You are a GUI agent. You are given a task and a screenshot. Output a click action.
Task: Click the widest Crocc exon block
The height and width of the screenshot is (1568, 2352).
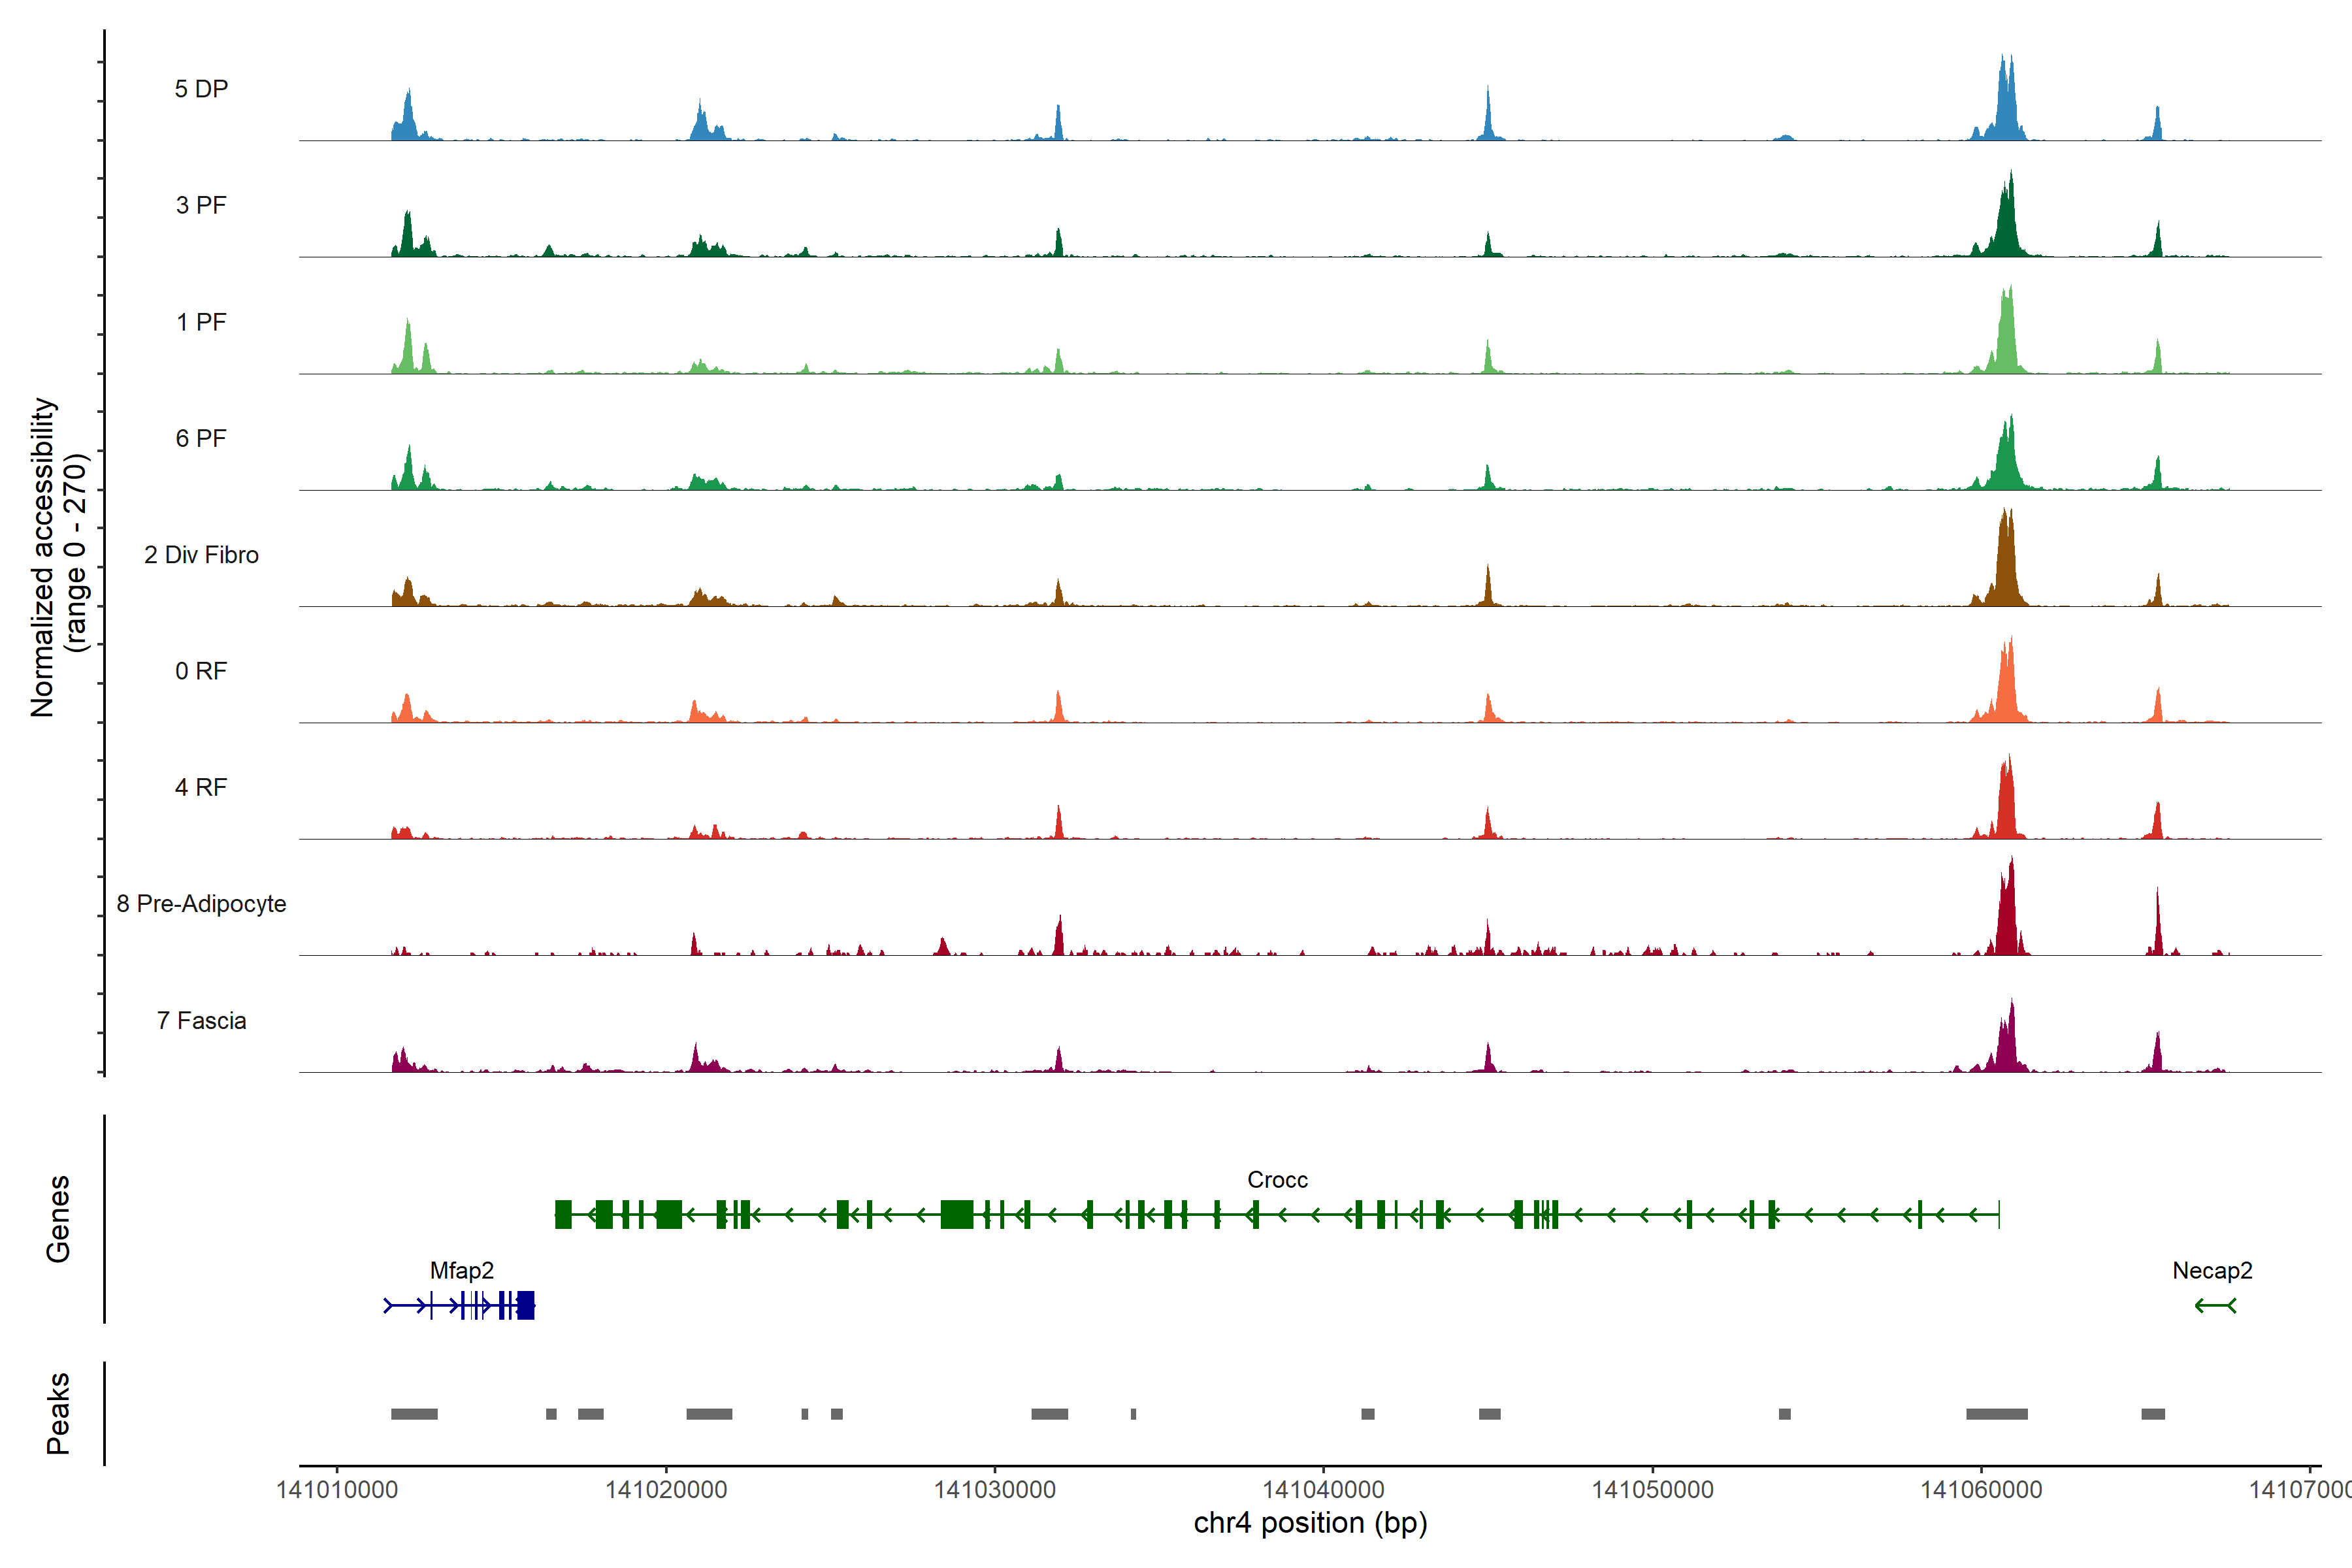(957, 1215)
